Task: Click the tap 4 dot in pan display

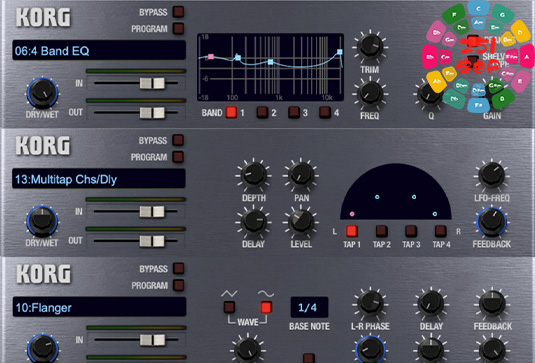Action: [435, 214]
